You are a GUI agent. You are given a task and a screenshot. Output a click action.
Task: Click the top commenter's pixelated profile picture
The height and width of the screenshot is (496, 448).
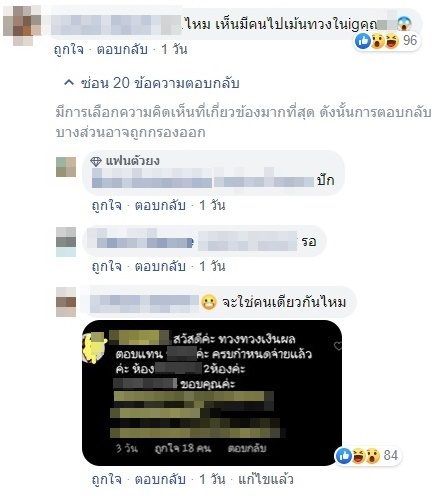tap(22, 25)
